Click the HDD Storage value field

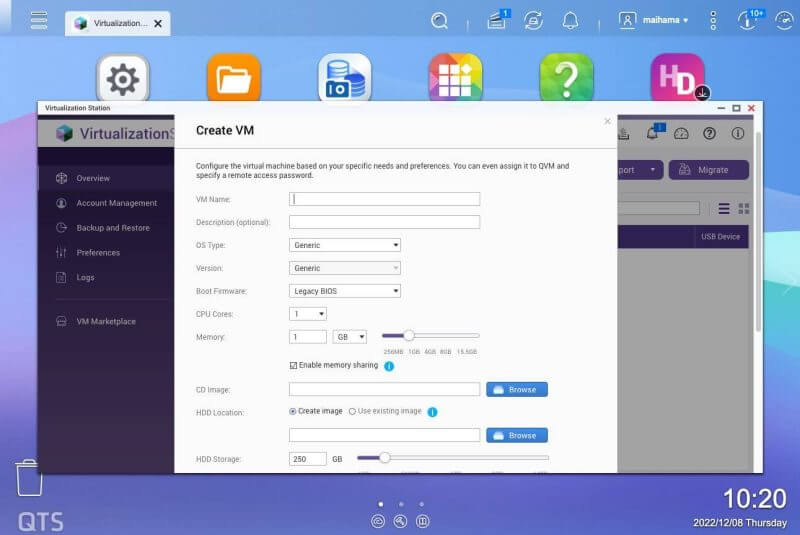[x=308, y=459]
